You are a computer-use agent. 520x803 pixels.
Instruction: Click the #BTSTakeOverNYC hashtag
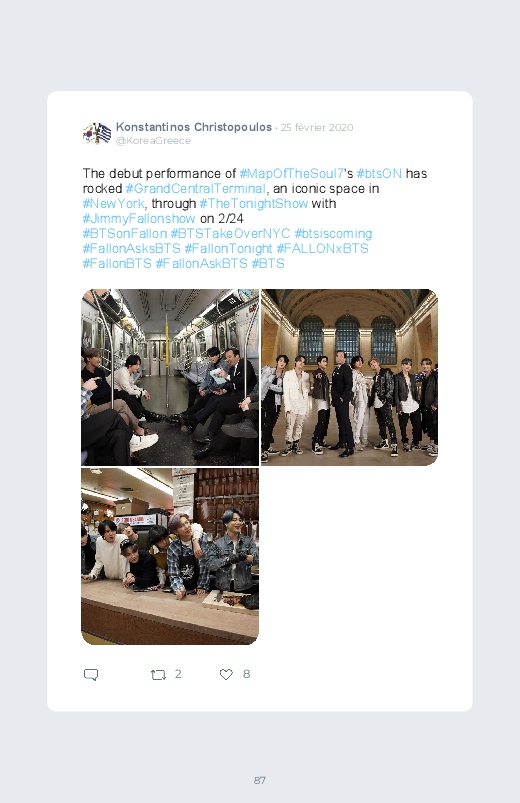click(x=231, y=234)
